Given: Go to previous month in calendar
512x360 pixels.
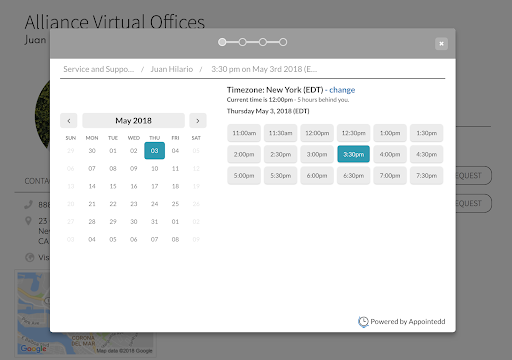Looking at the screenshot, I should point(69,121).
